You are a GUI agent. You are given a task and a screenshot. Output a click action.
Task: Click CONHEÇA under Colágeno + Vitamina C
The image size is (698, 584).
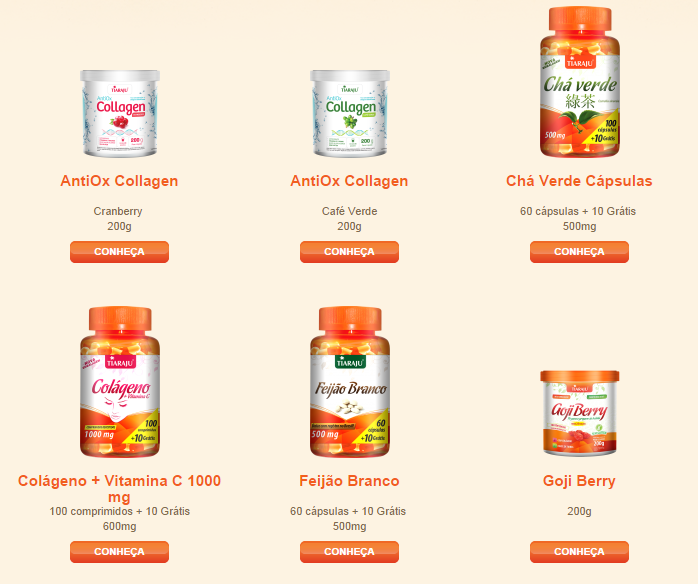click(x=119, y=552)
